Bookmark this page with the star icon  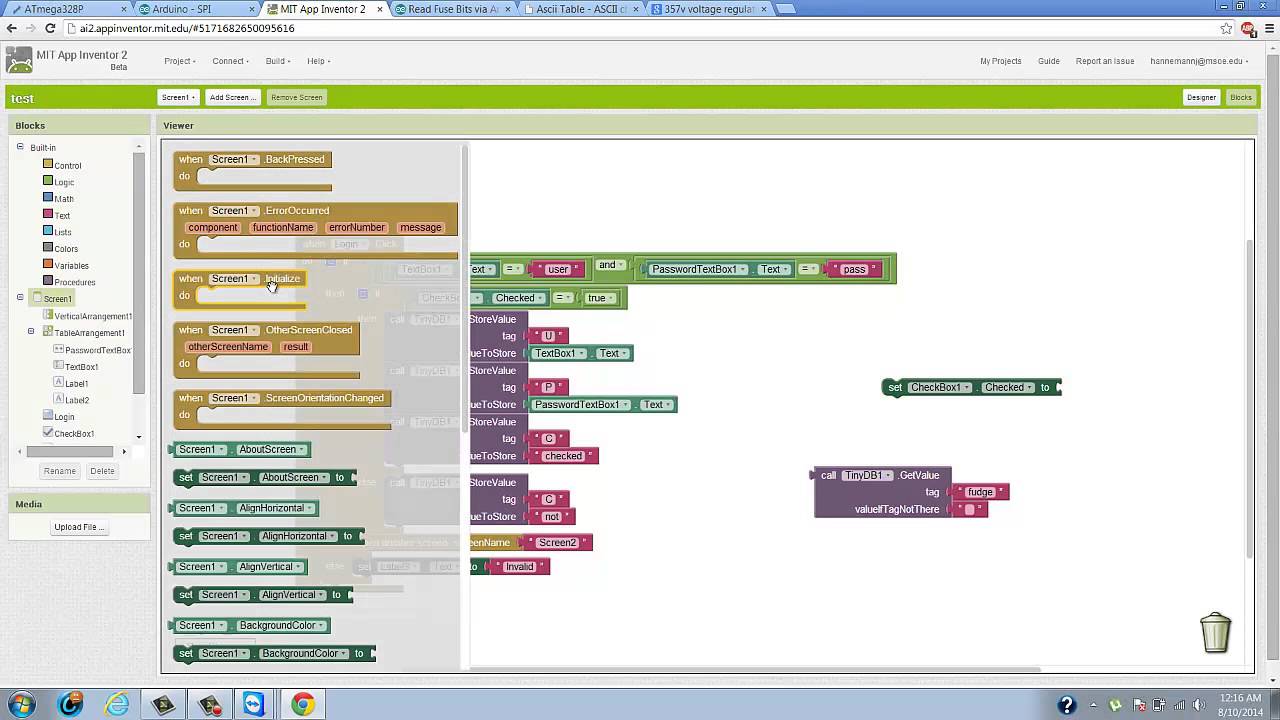pyautogui.click(x=1226, y=29)
